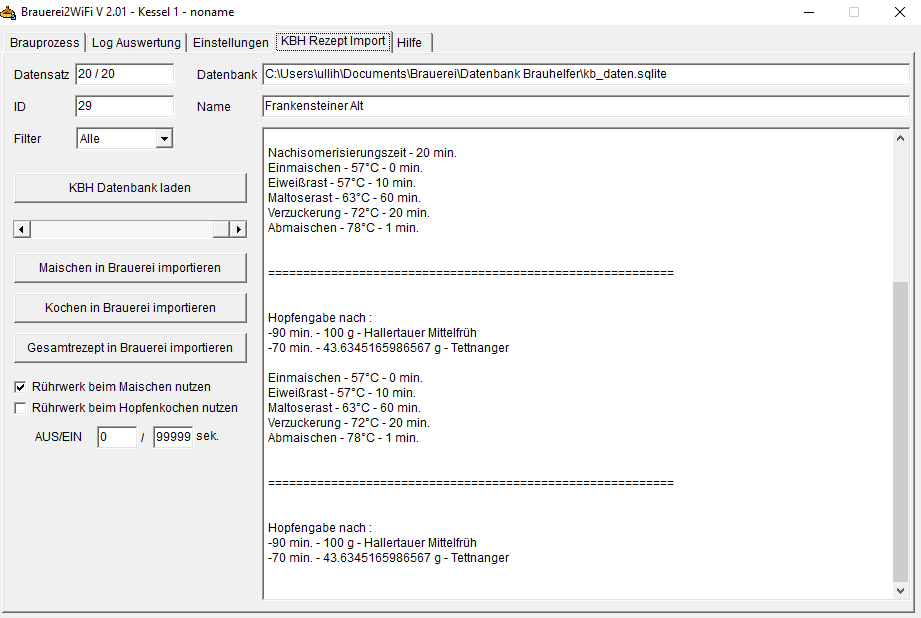The image size is (921, 618).
Task: Click right arrow of record scrollbar
Action: point(238,229)
